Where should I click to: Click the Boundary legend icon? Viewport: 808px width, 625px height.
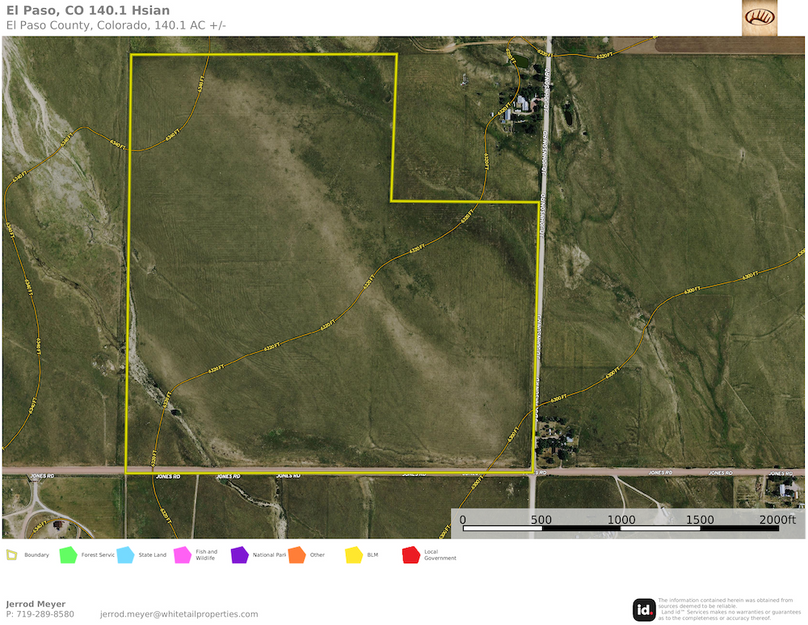12,554
